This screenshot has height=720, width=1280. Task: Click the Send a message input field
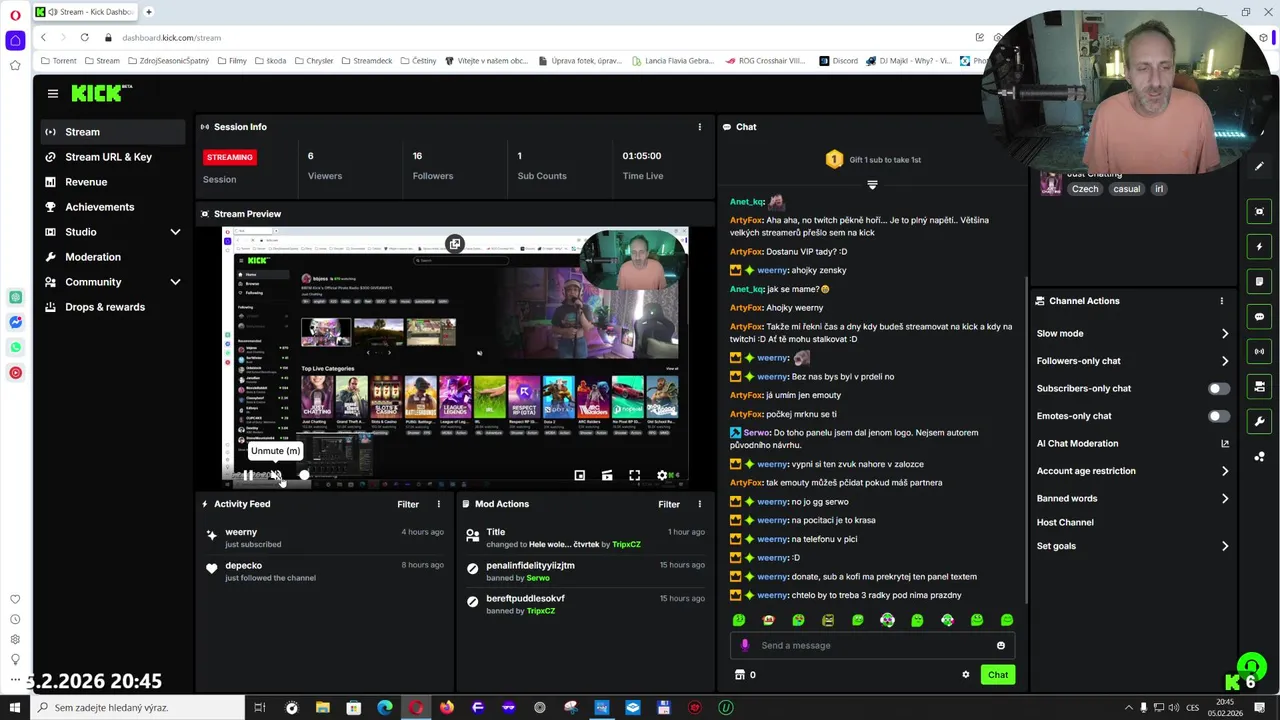point(872,646)
